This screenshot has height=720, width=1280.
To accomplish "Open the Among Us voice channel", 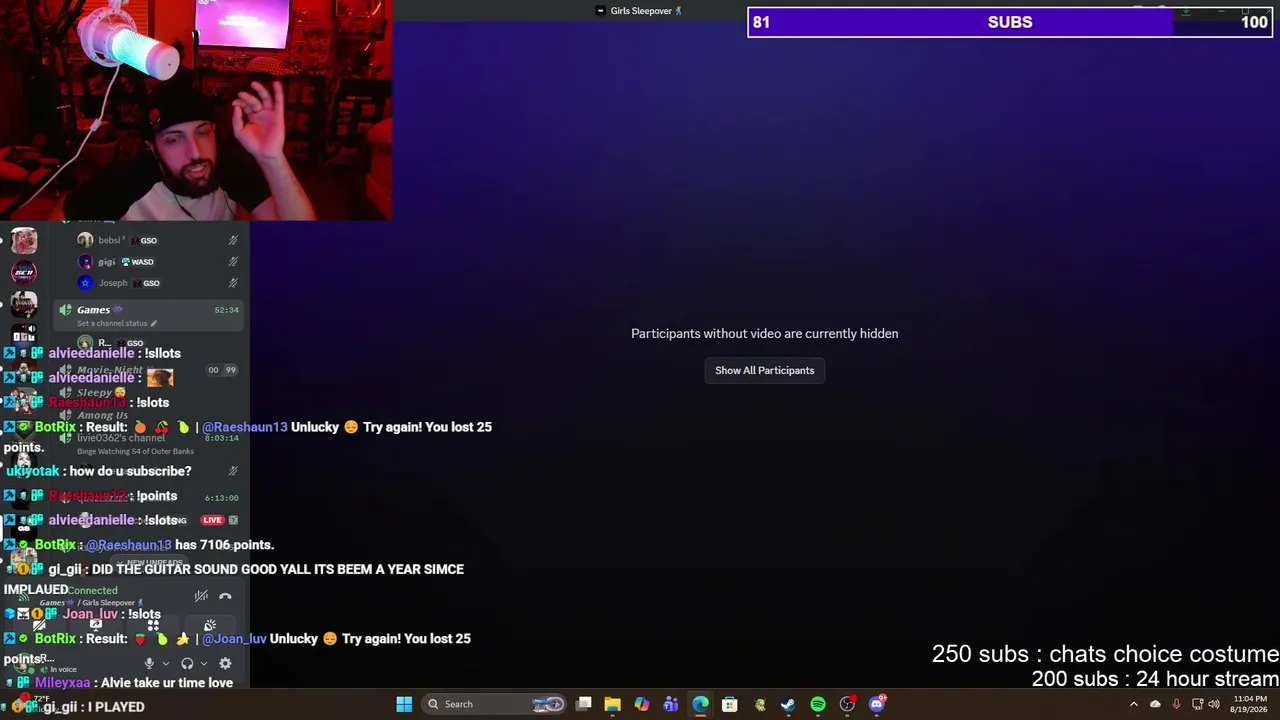I will click(102, 415).
